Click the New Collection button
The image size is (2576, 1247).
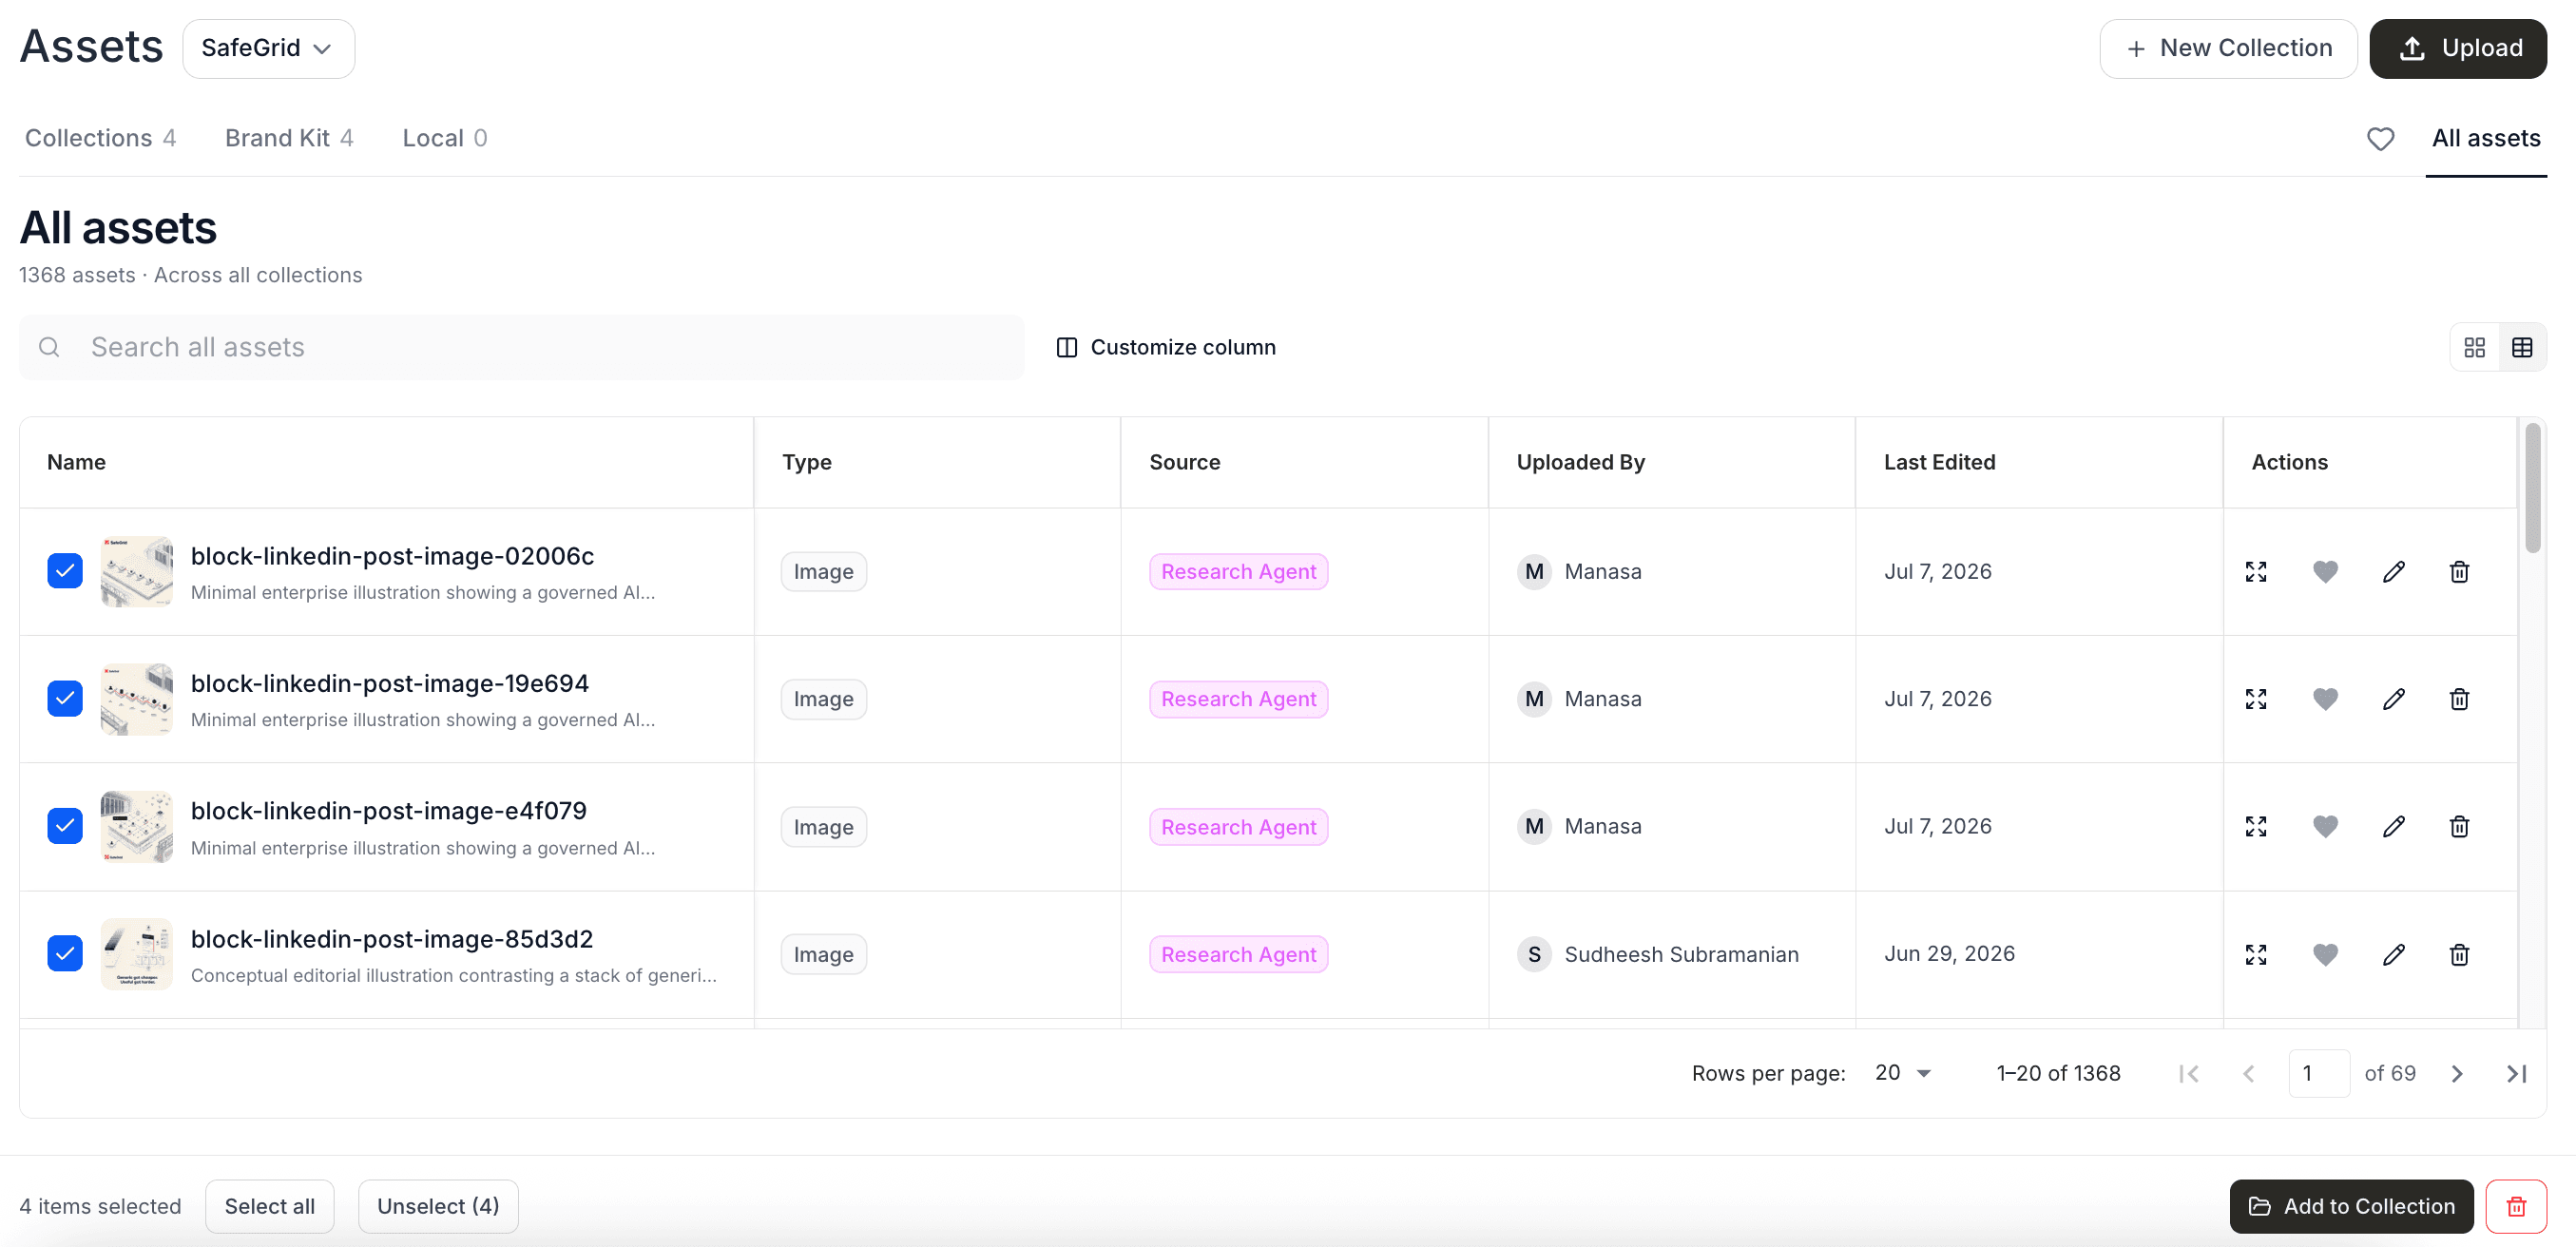[2228, 48]
